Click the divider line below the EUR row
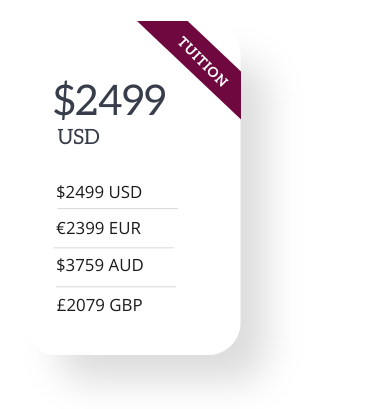Screen dimensions: 371x409 click(114, 248)
